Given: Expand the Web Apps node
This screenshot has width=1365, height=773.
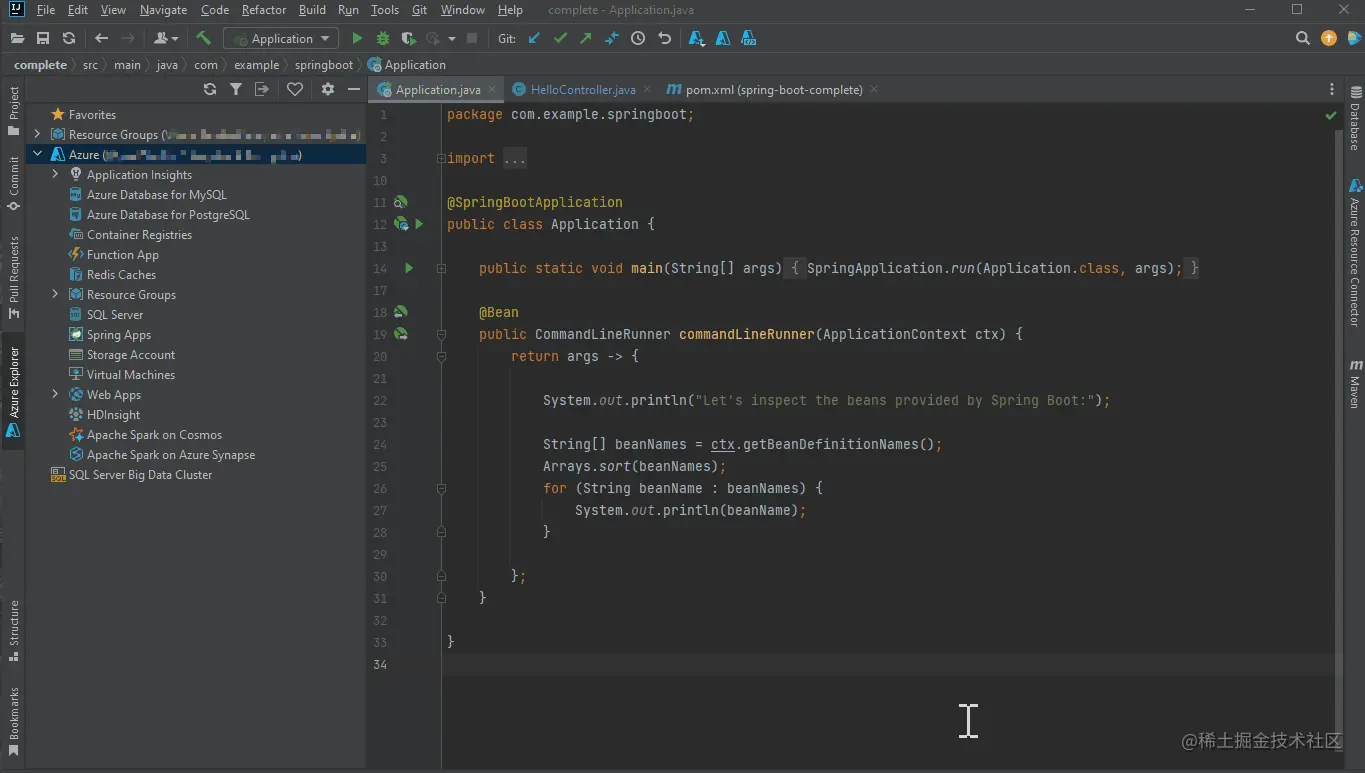Looking at the screenshot, I should (x=55, y=394).
